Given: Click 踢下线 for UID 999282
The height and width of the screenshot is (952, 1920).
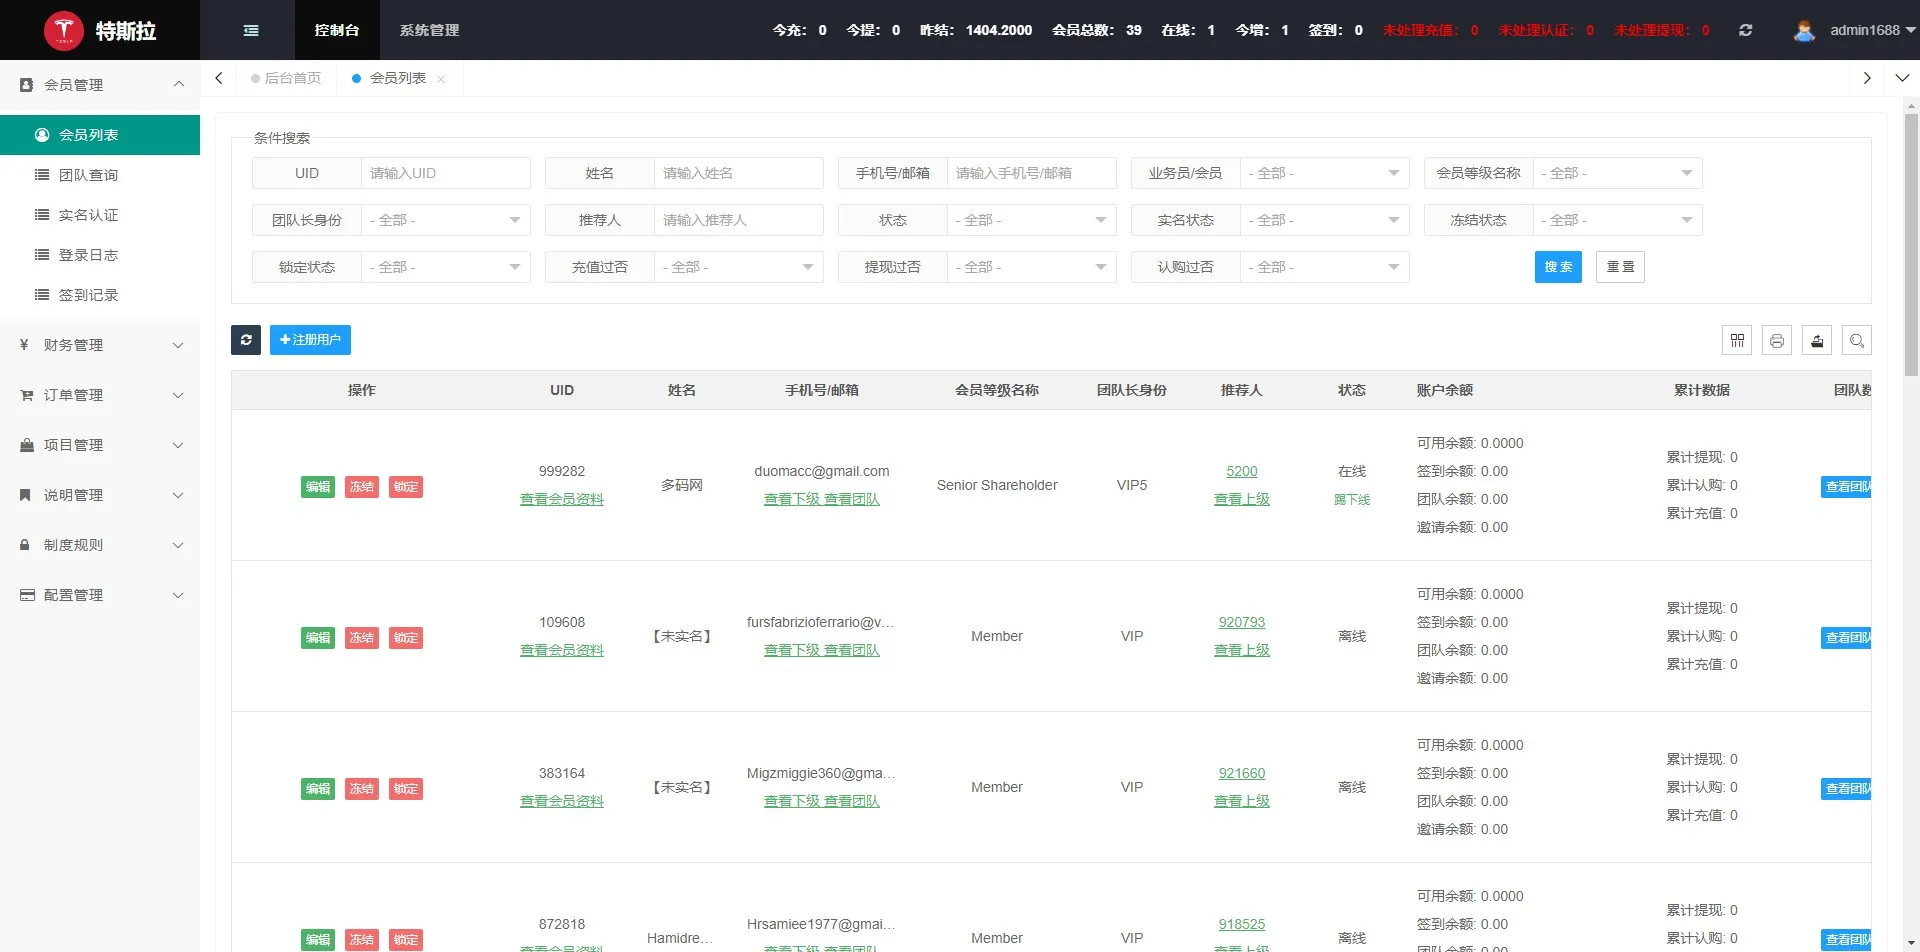Looking at the screenshot, I should 1352,499.
